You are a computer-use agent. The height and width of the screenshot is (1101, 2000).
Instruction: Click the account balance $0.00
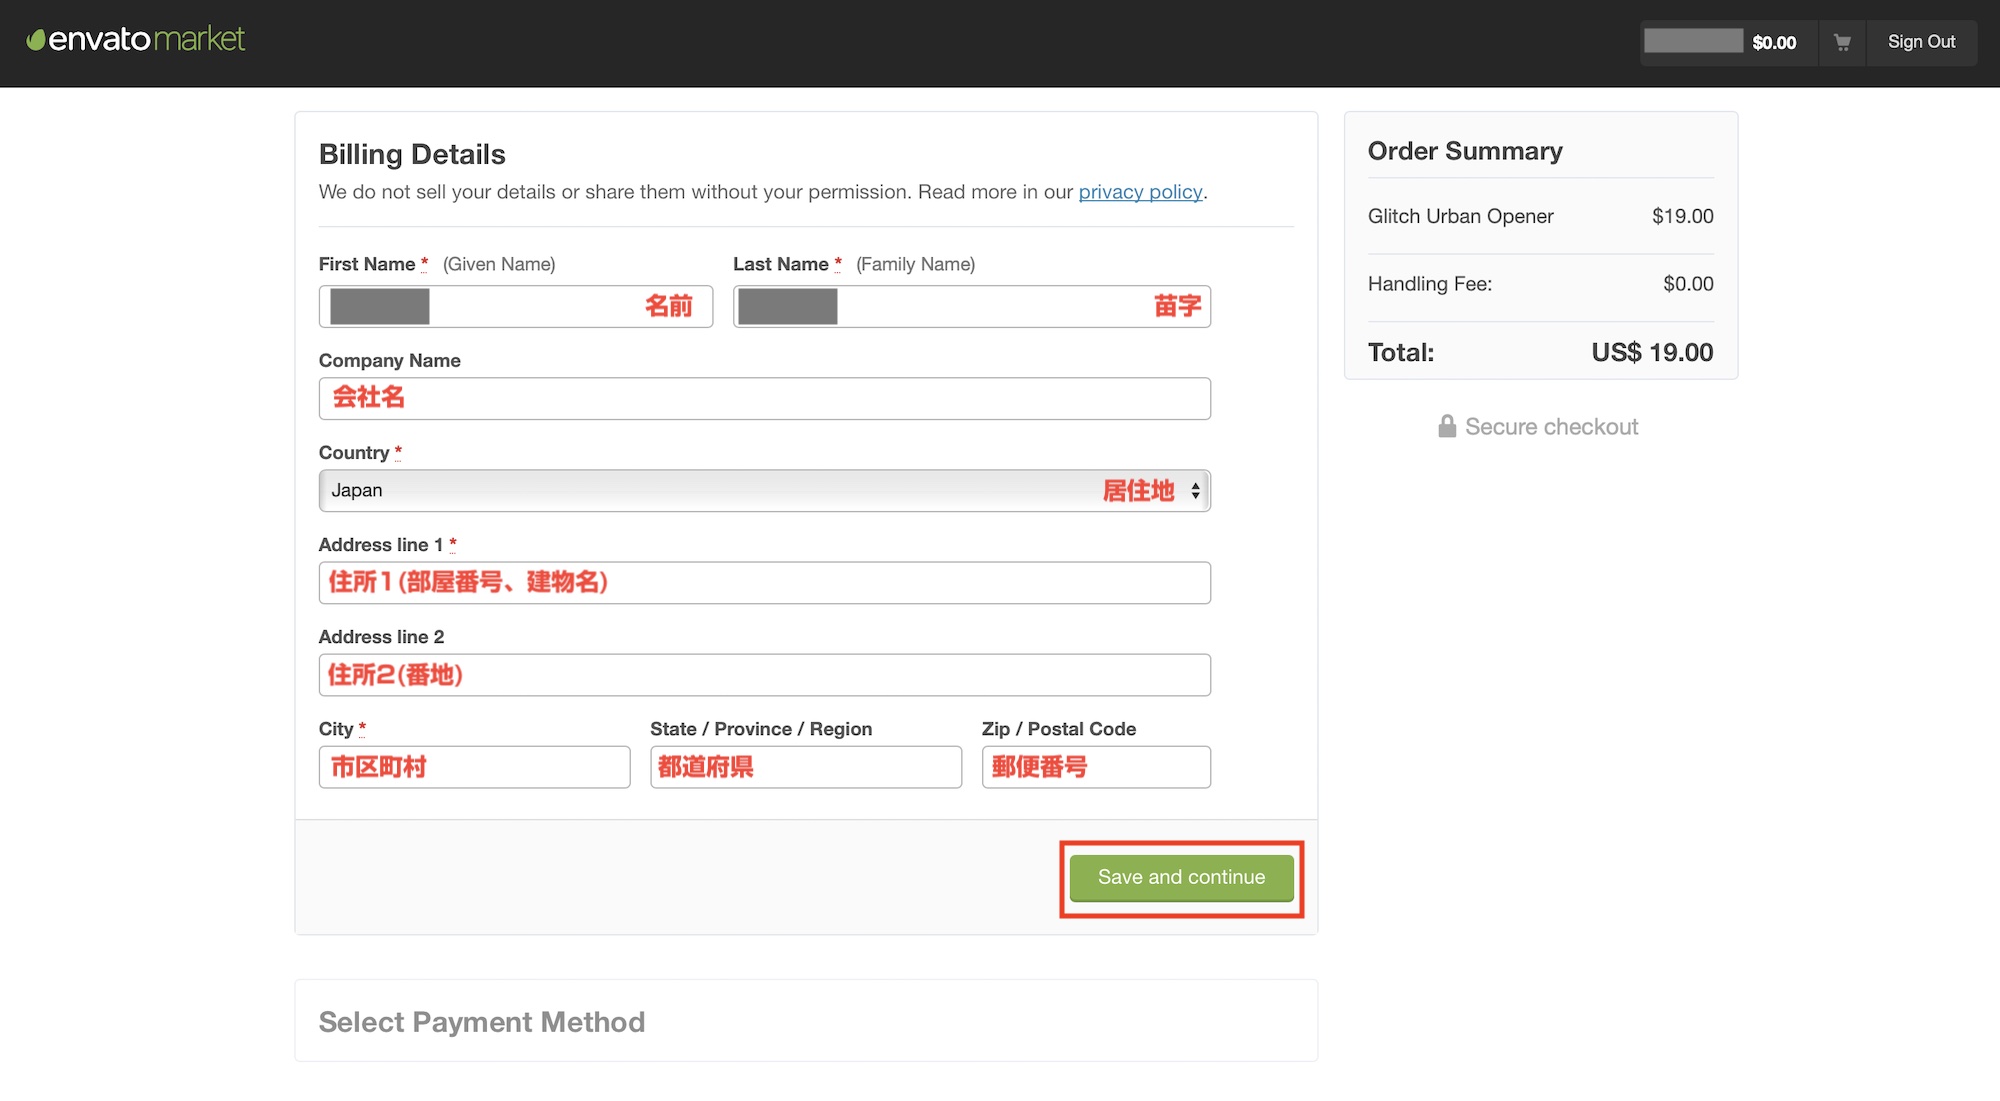(x=1773, y=43)
